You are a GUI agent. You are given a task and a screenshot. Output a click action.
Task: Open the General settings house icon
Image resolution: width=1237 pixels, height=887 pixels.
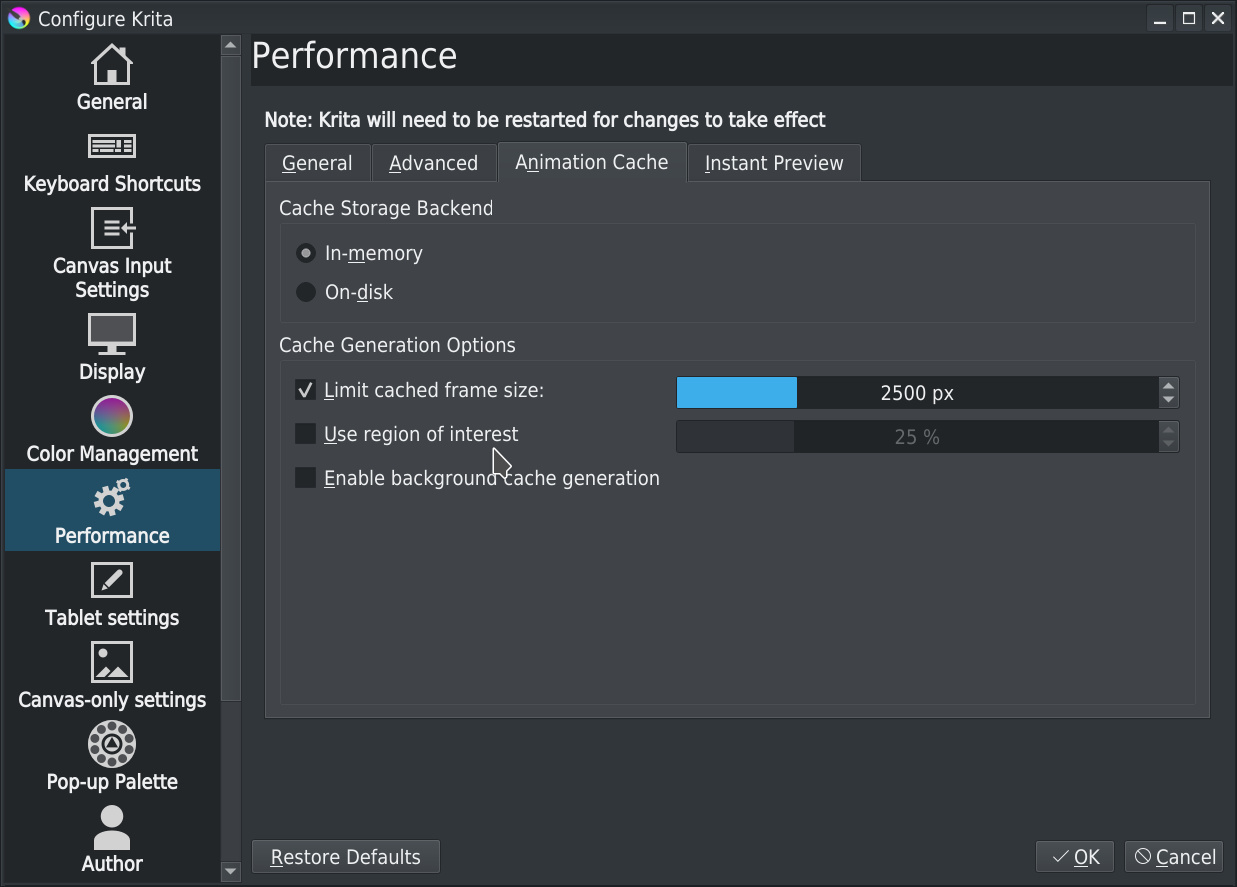(x=112, y=65)
